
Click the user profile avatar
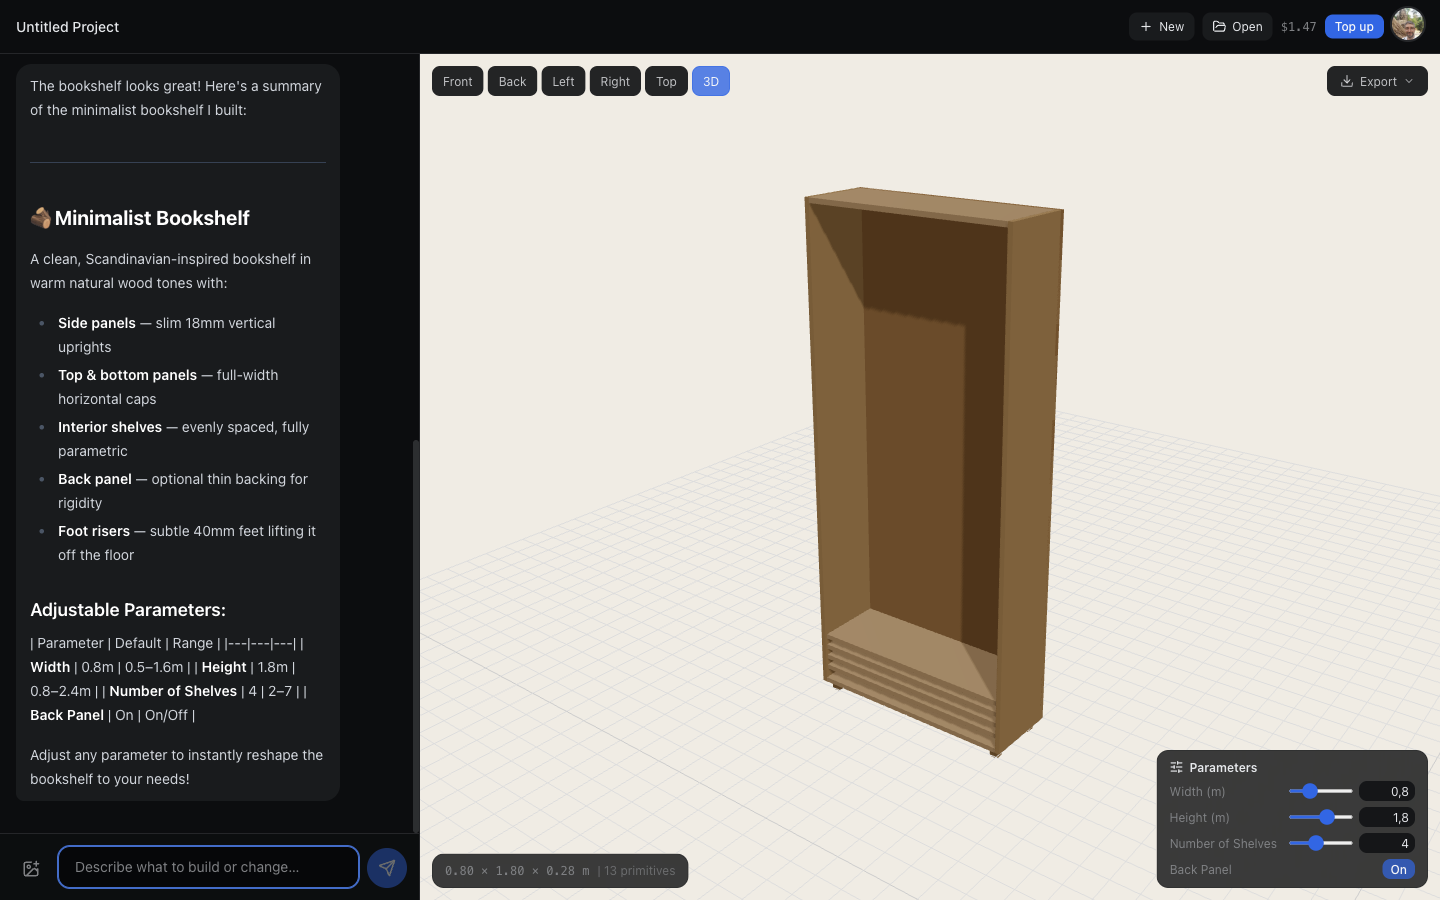click(1407, 26)
